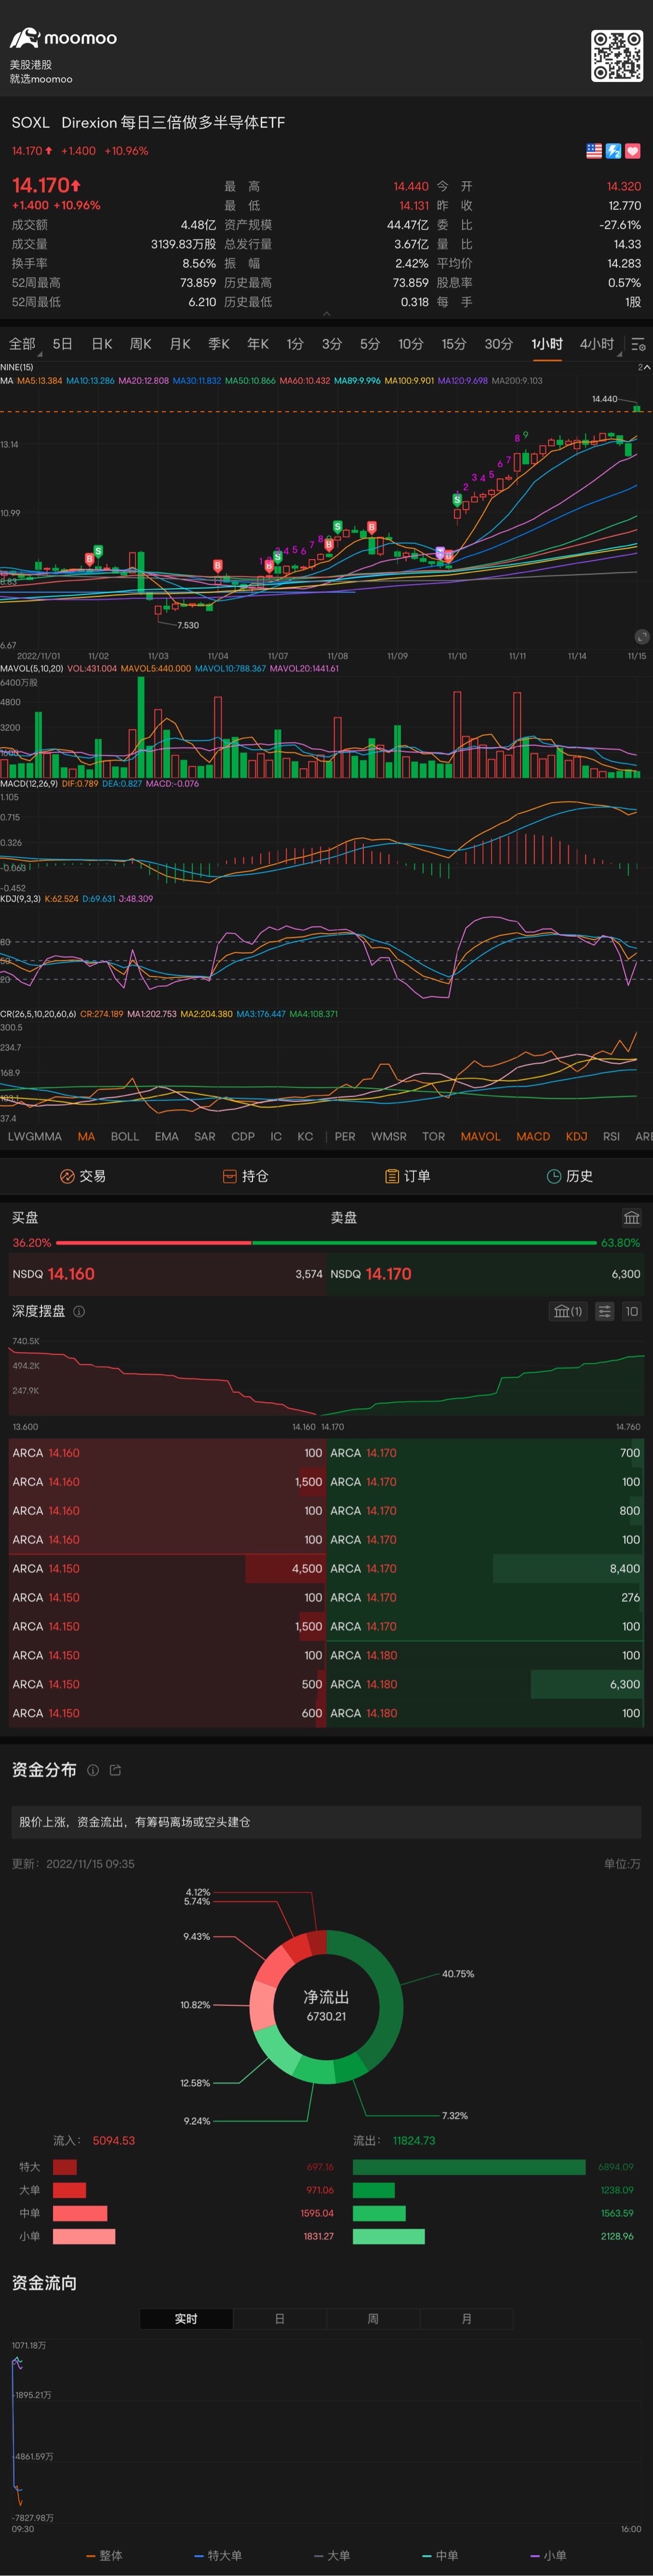Select NSDQ ask price 14.170

[x=486, y=1274]
